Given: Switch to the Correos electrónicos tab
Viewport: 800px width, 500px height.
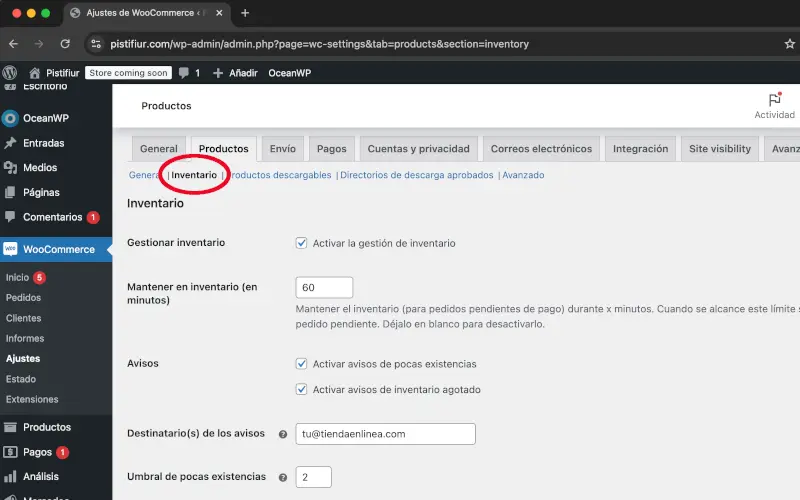Looking at the screenshot, I should (540, 149).
